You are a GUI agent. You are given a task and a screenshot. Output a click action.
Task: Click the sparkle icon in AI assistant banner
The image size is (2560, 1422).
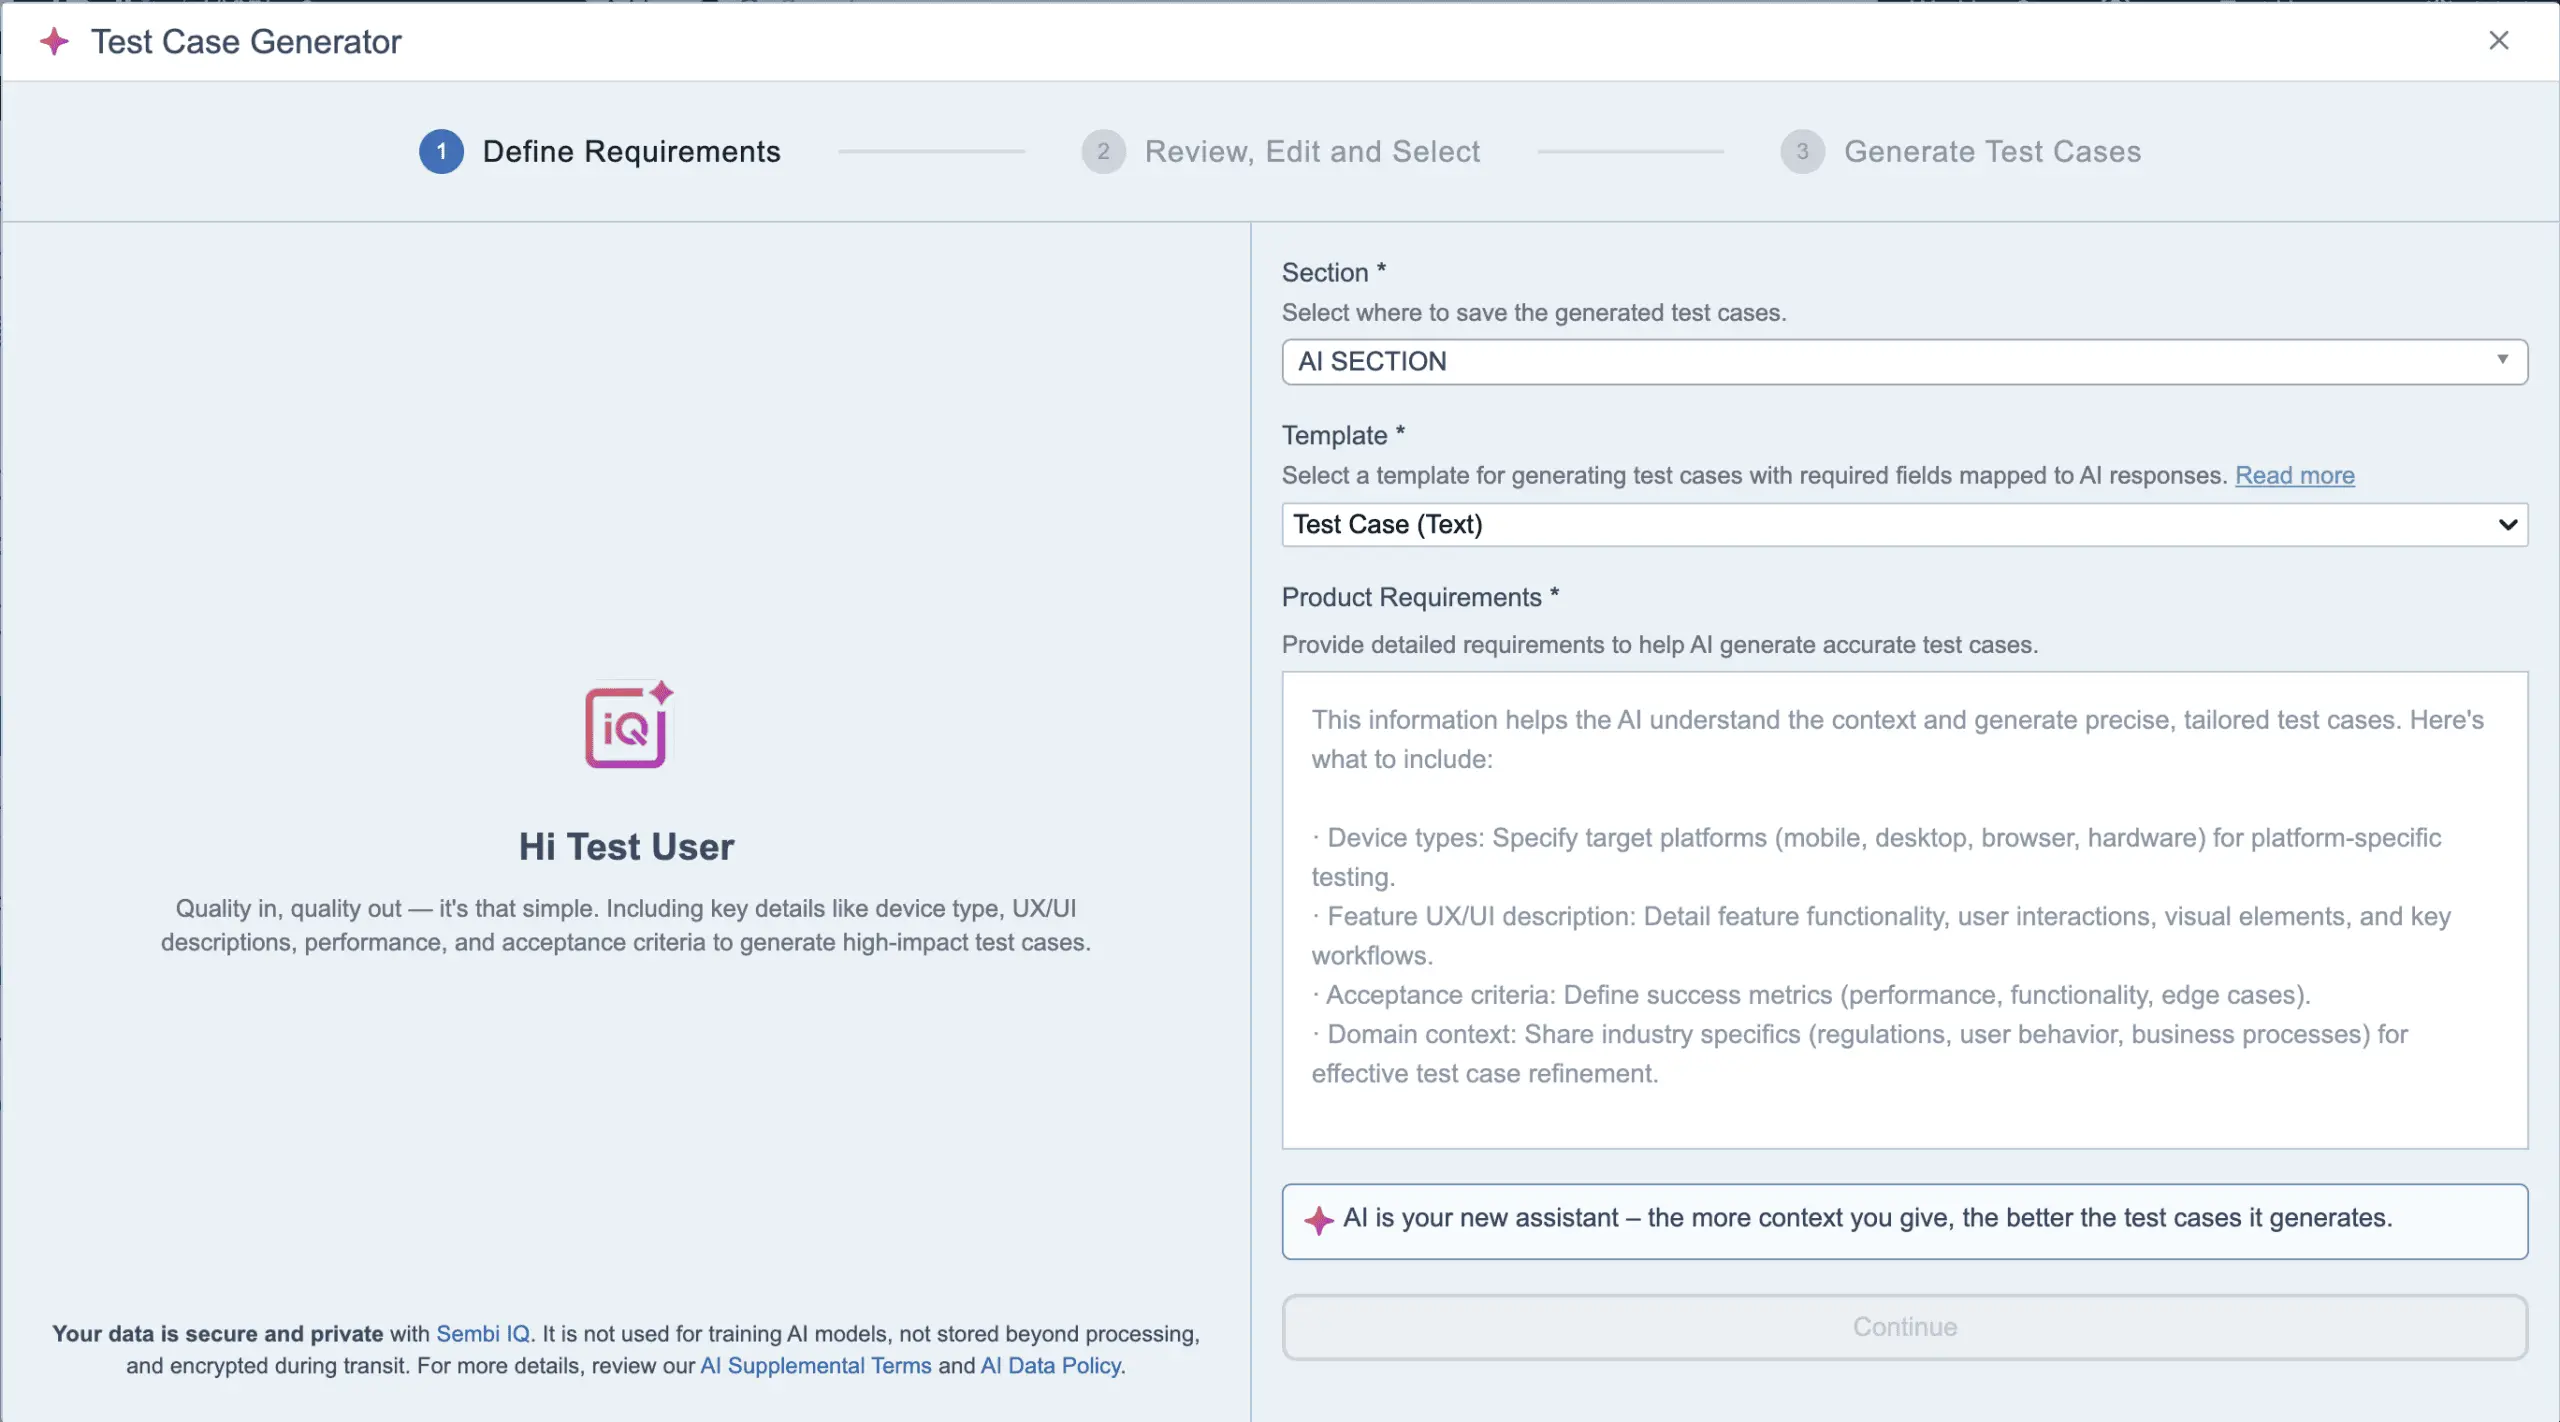(x=1319, y=1219)
